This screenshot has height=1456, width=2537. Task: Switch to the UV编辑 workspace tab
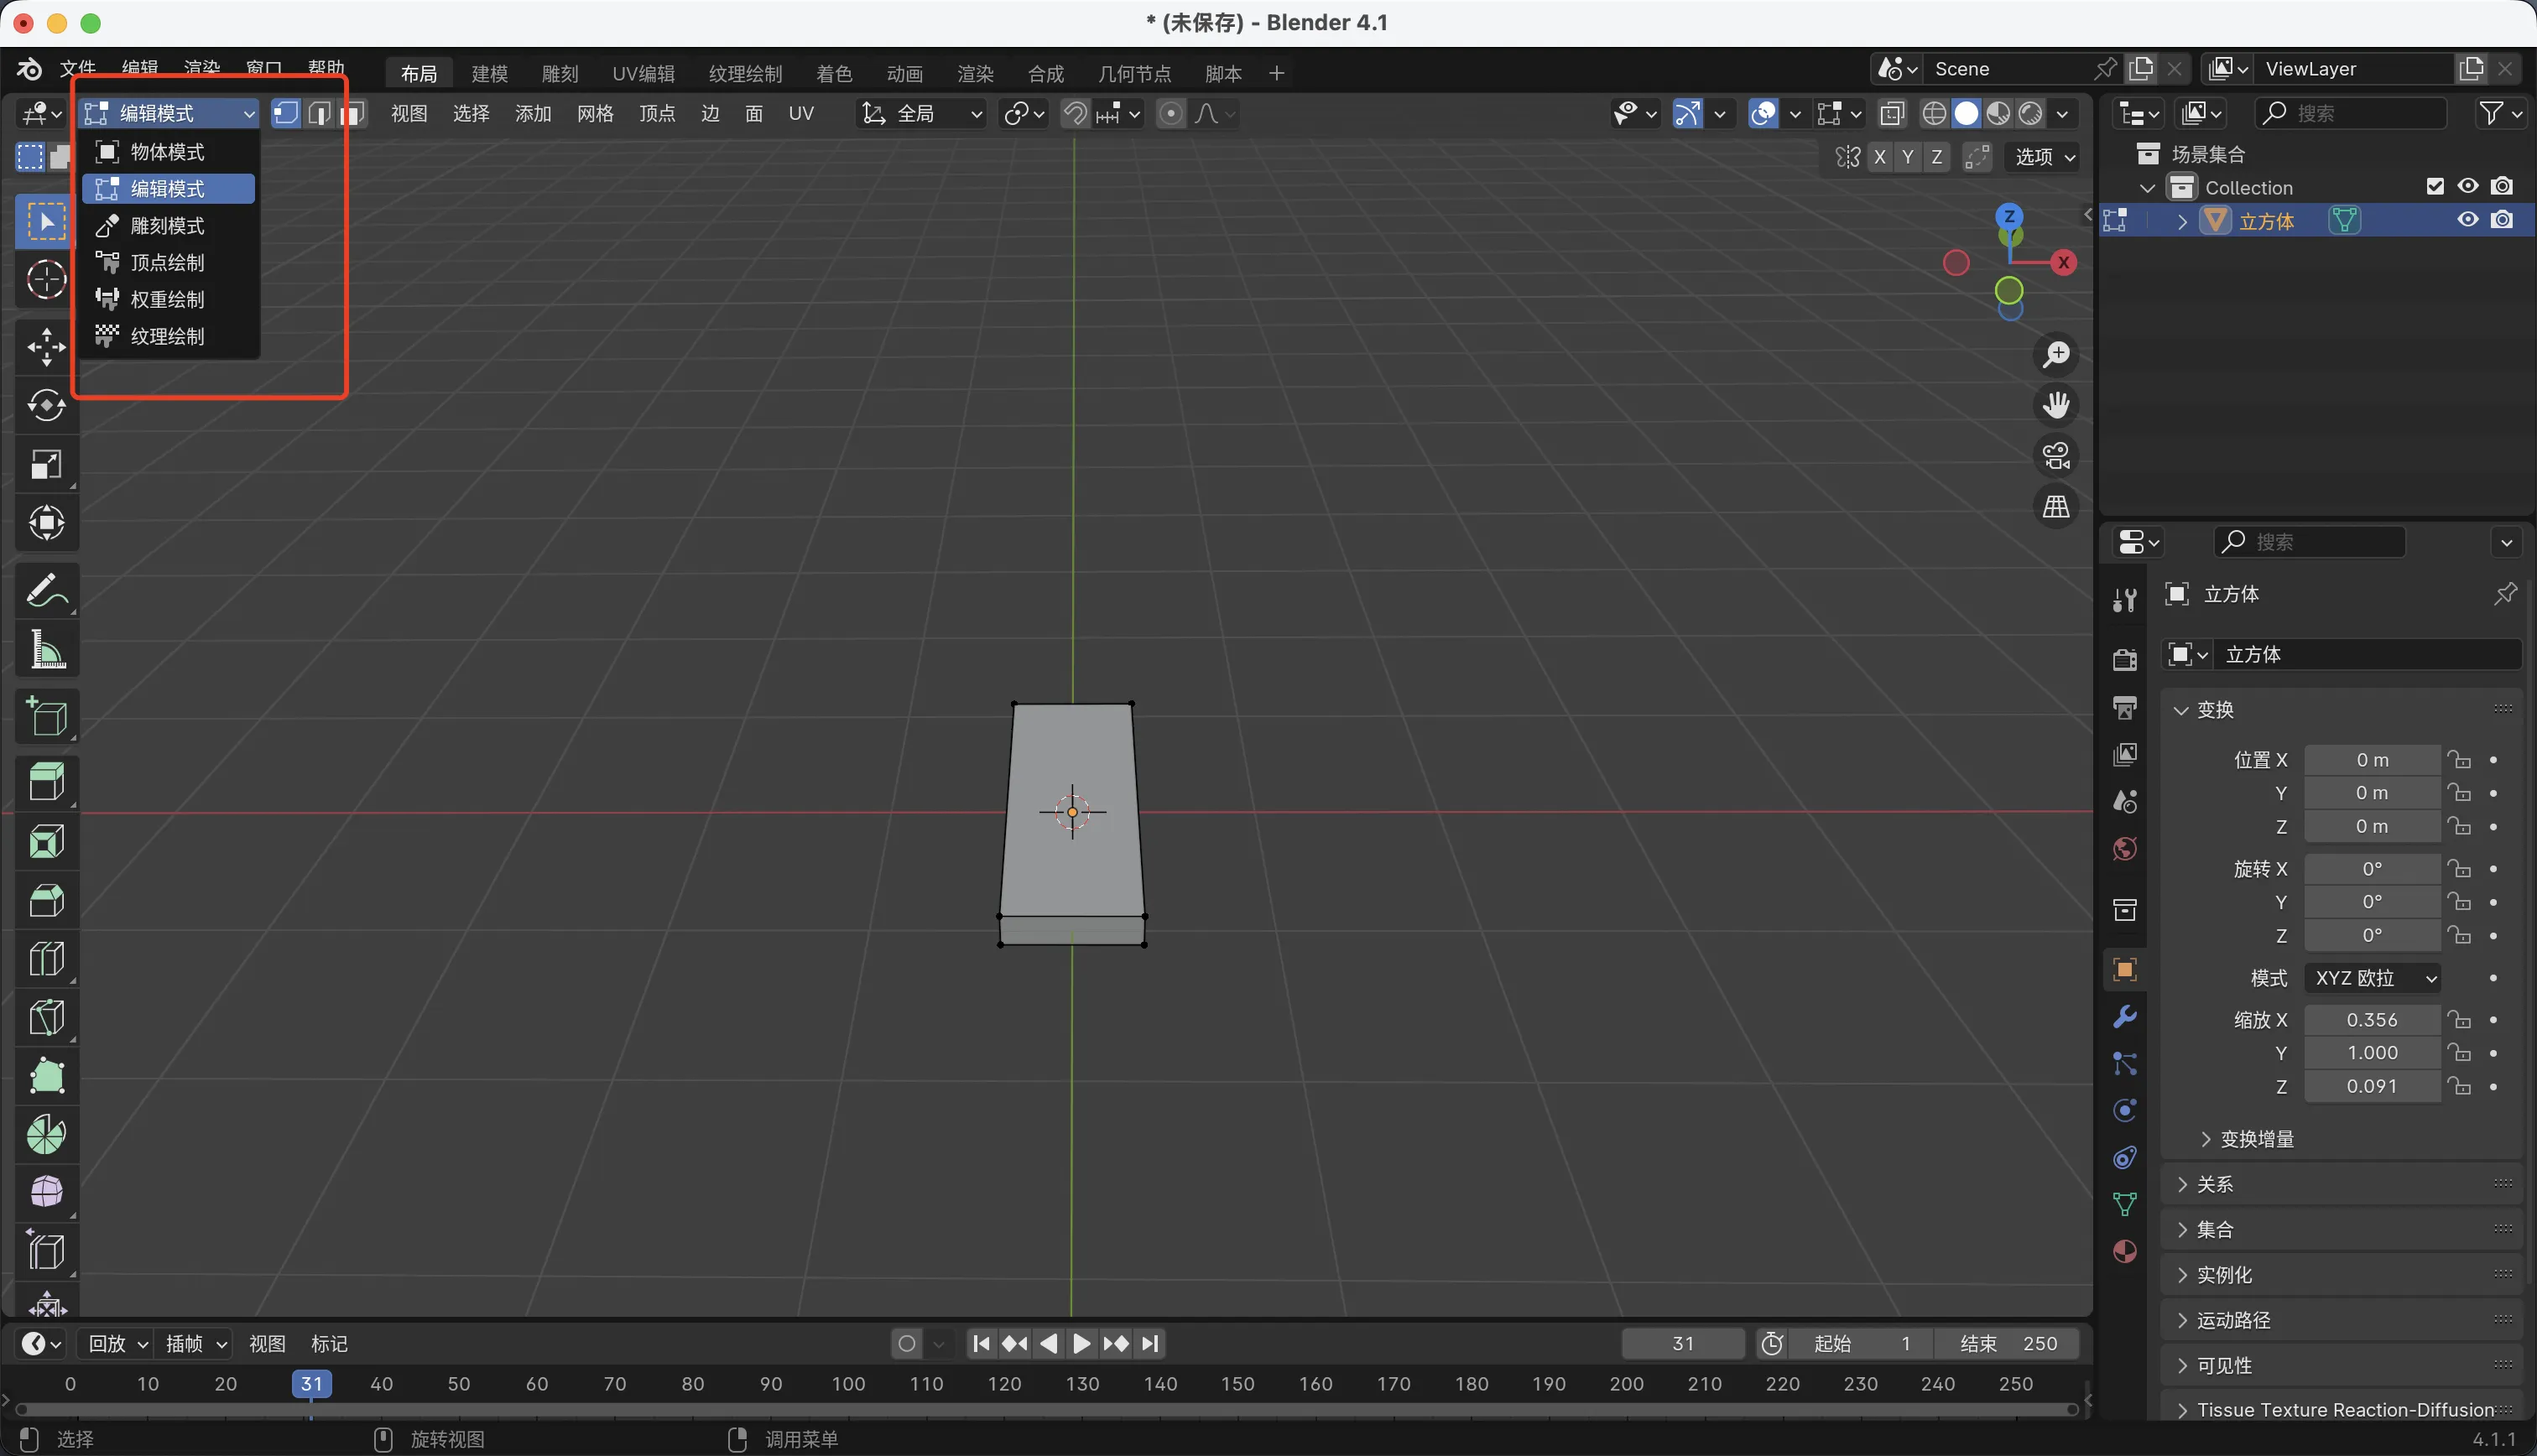point(643,73)
